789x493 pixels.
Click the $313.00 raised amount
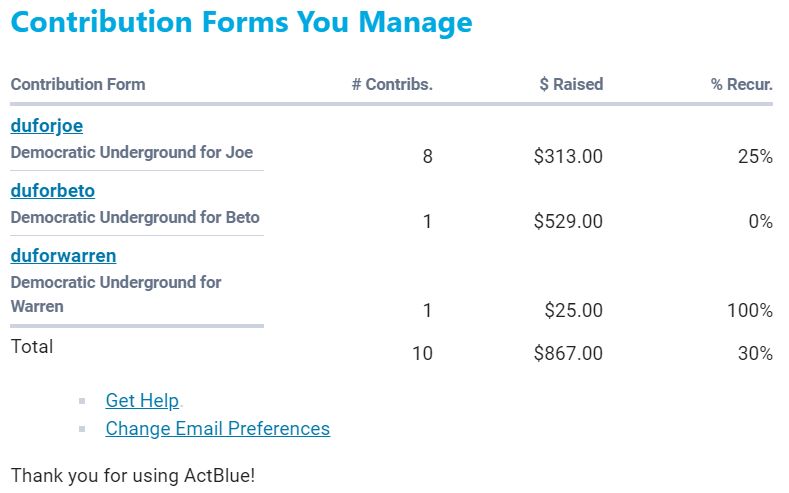coord(568,157)
